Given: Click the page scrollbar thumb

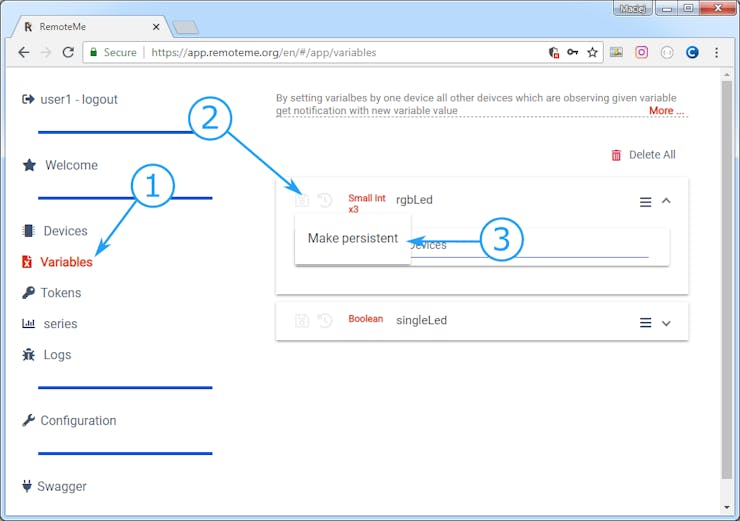Looking at the screenshot, I should pos(727,279).
